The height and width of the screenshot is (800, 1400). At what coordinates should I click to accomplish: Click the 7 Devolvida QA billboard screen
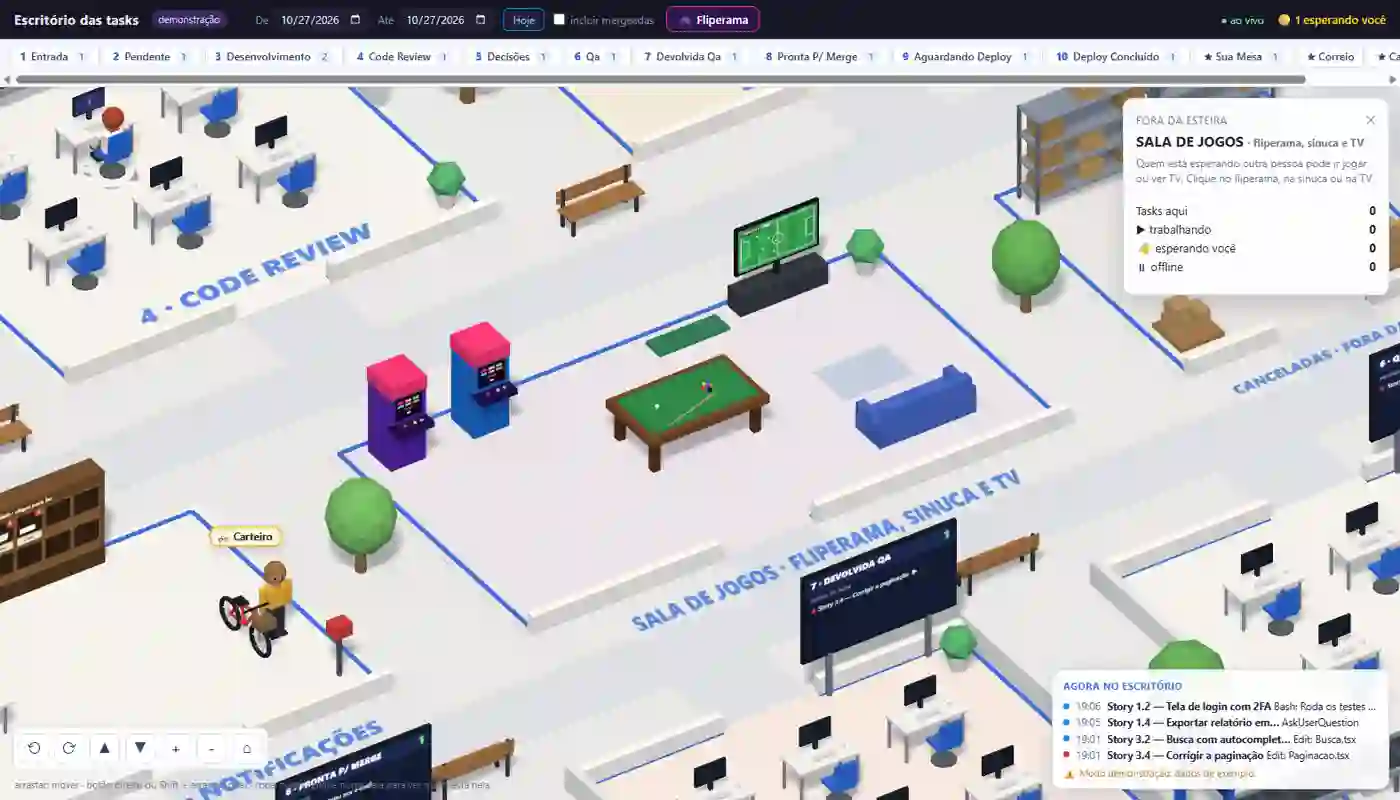pyautogui.click(x=878, y=592)
